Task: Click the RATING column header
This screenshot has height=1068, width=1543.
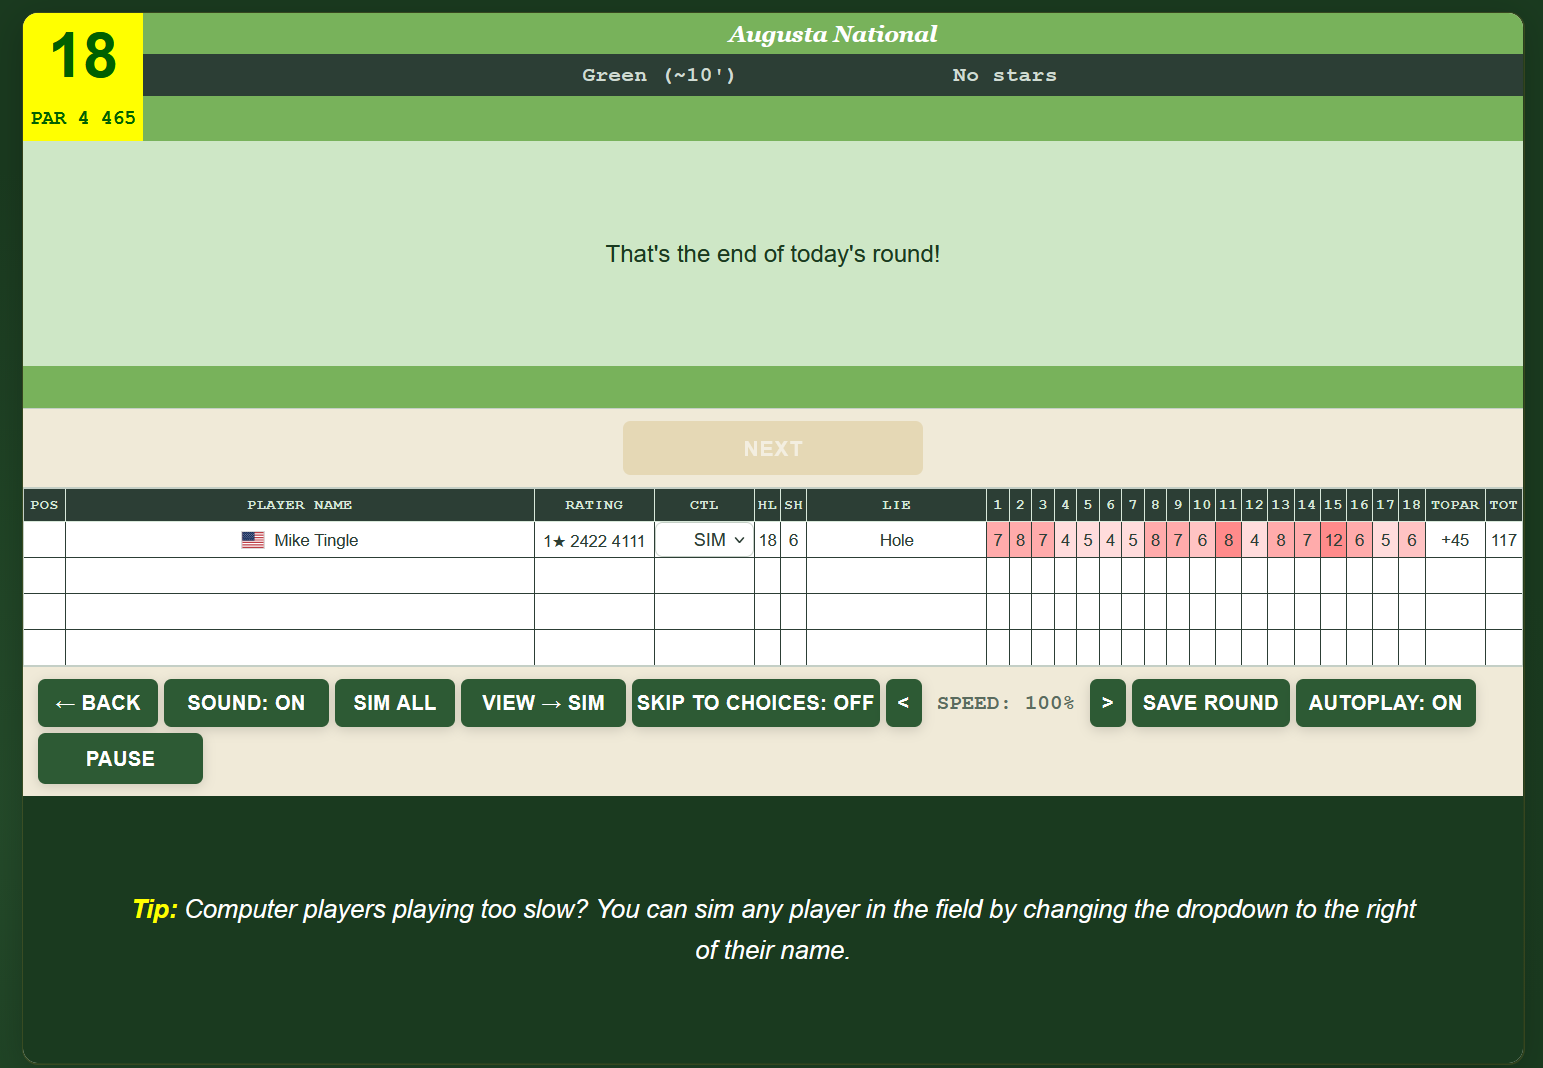Action: pos(594,505)
